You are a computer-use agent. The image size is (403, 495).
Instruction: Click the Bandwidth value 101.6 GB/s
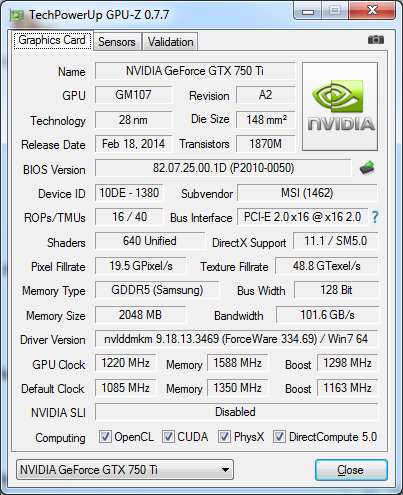[328, 315]
